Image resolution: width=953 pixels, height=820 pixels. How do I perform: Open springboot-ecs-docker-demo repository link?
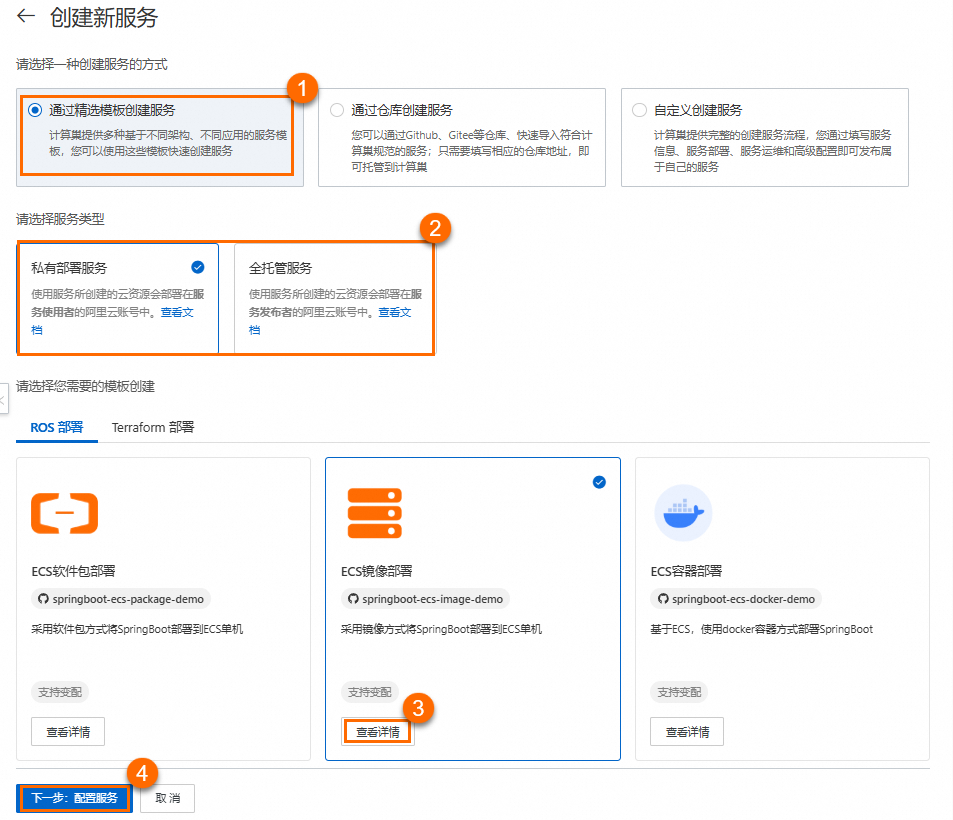point(736,599)
